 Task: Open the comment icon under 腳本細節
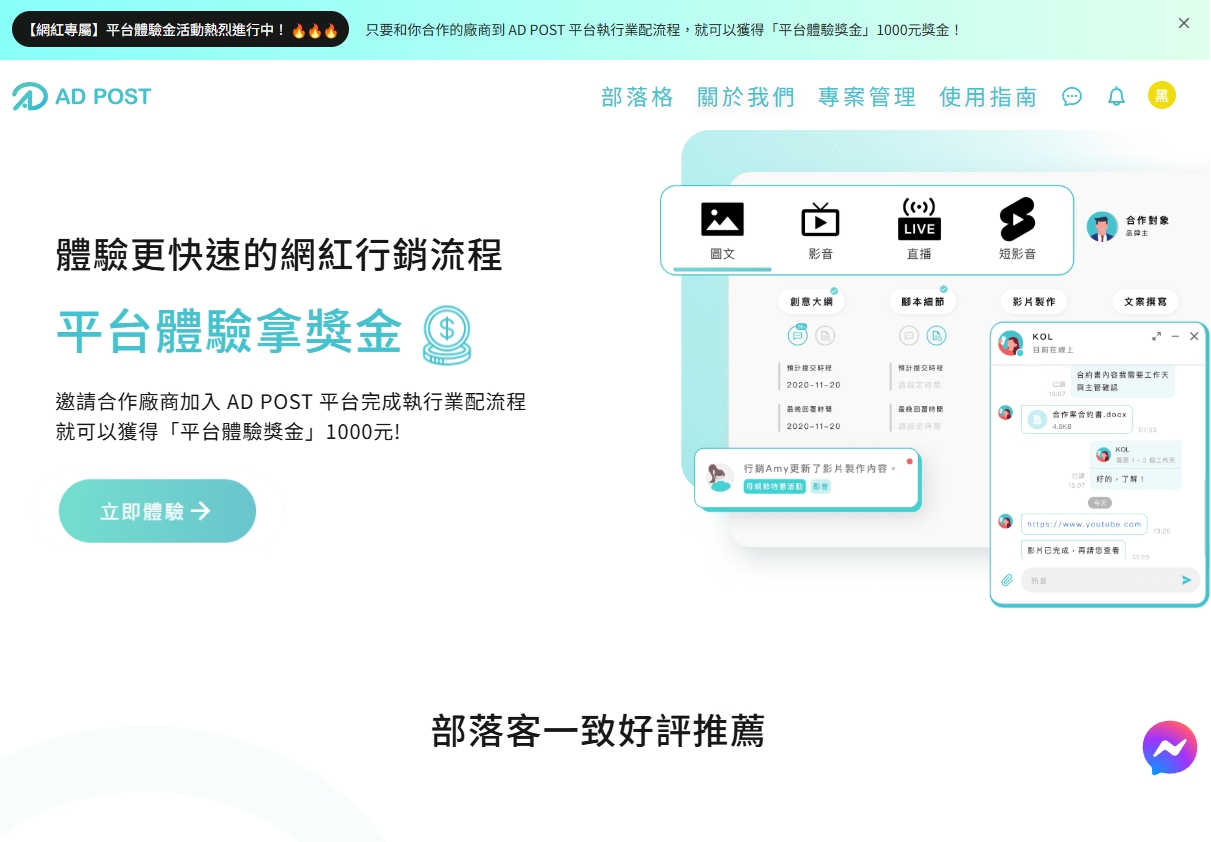tap(908, 336)
